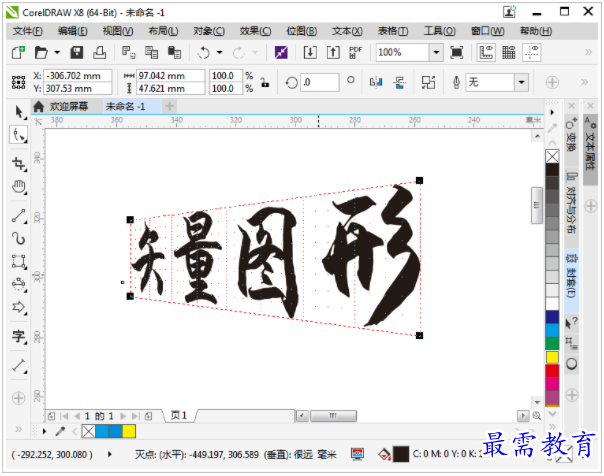Viewport: 604px width, 476px height.
Task: Toggle show grid icon
Action: tap(508, 52)
